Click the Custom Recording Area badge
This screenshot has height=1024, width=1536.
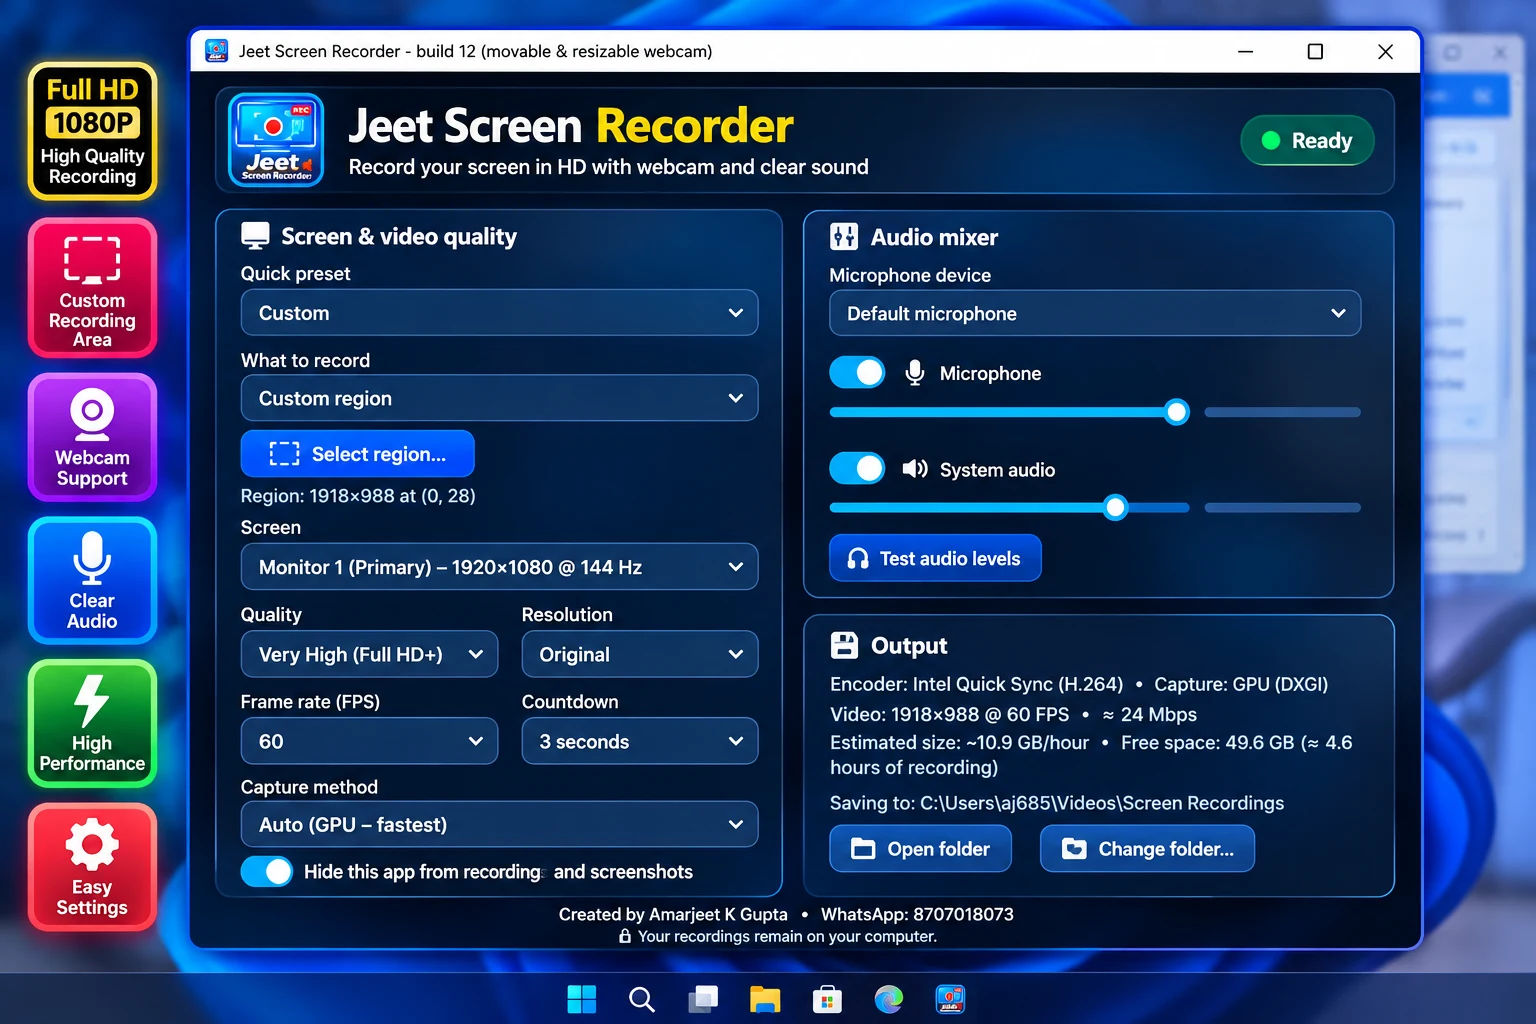tap(92, 288)
